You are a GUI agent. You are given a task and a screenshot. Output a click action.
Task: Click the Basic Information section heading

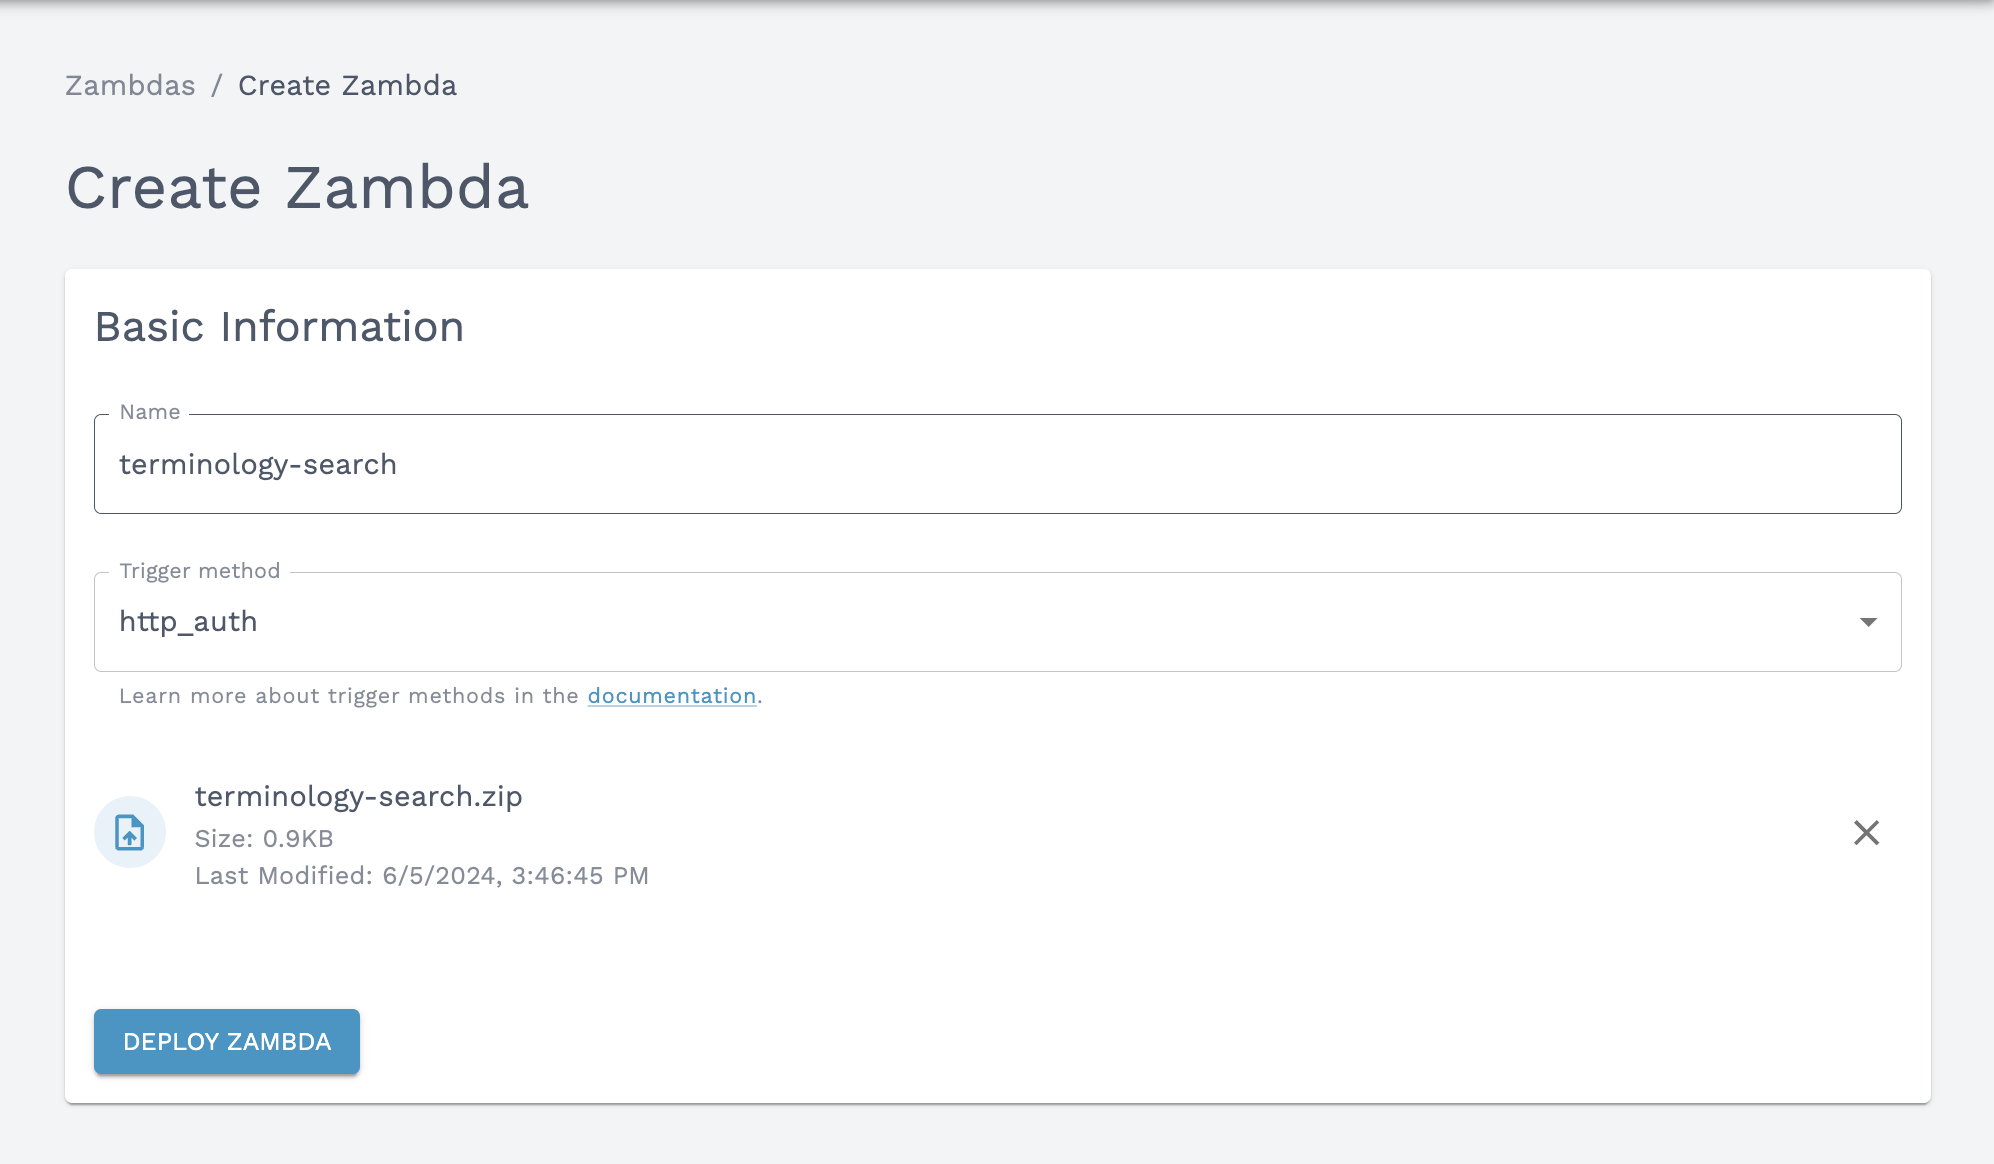(279, 326)
